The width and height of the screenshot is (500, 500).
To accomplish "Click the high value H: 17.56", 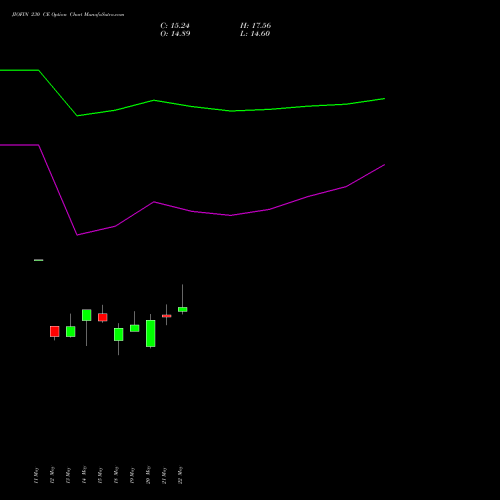I will tap(255, 26).
